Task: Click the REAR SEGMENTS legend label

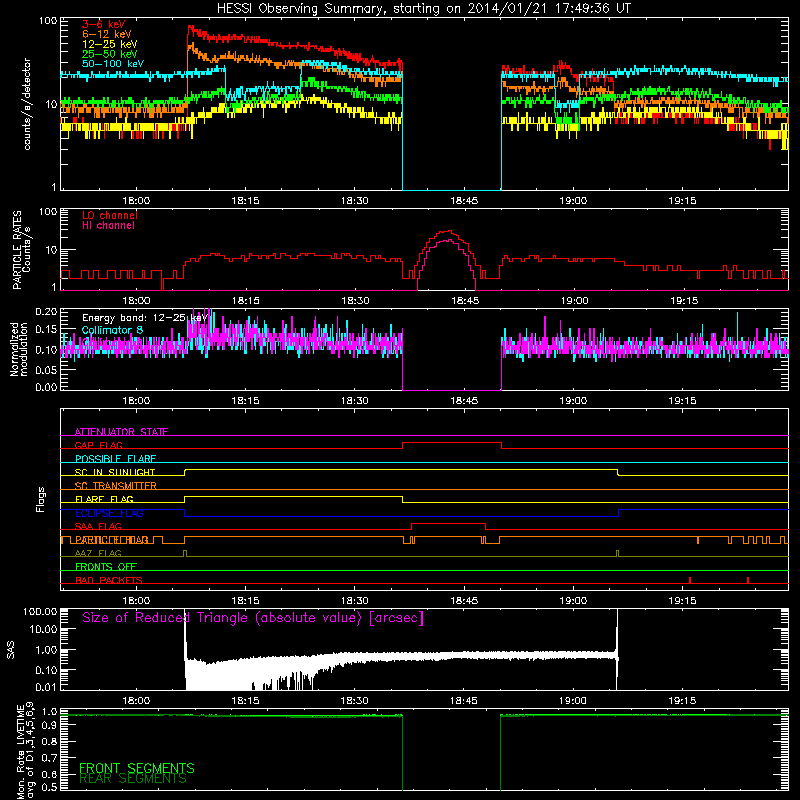Action: click(133, 779)
